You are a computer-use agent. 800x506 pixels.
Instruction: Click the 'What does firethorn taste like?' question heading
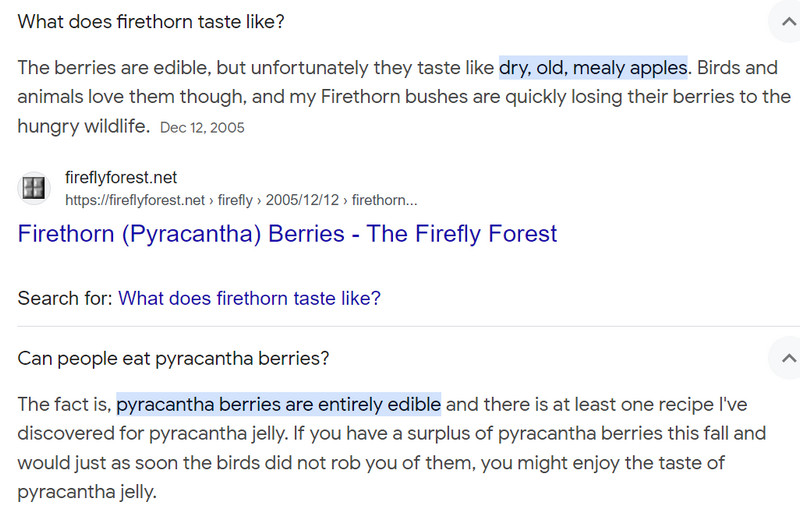[x=157, y=21]
